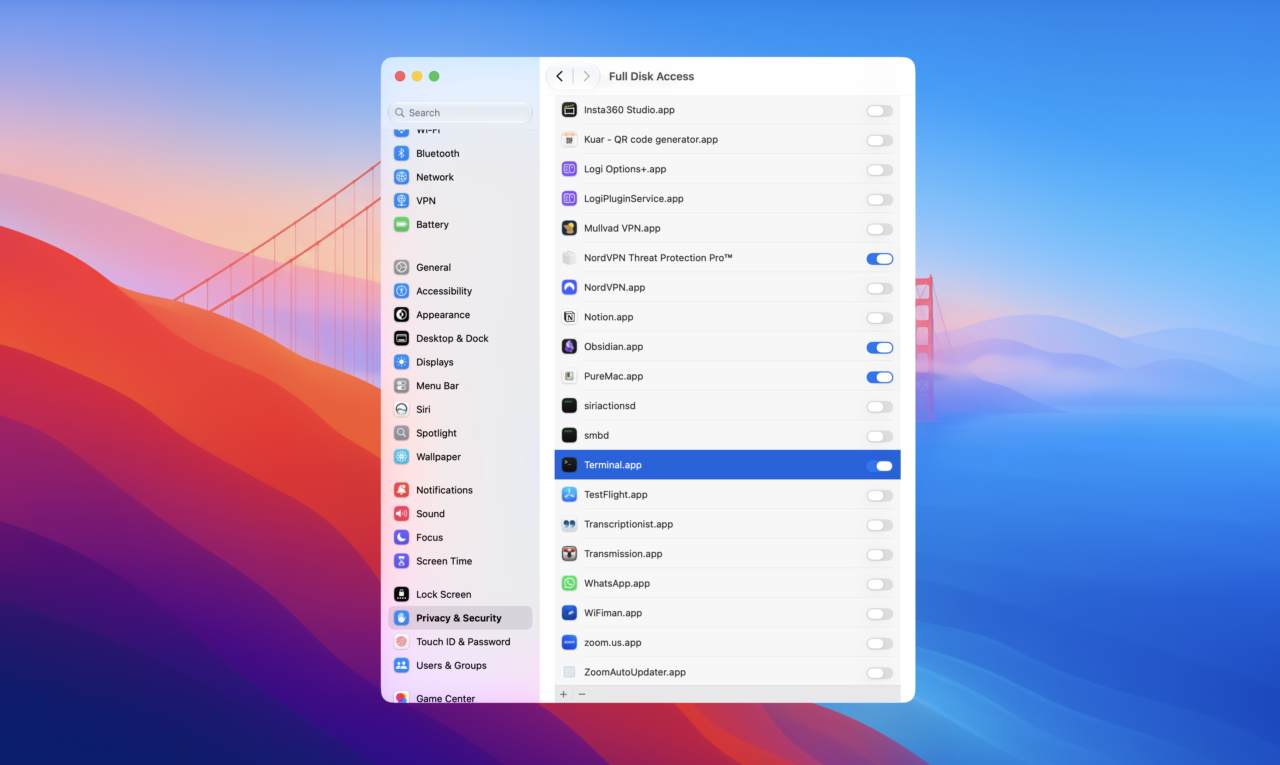Click the Spotlight magnifier icon

pos(401,433)
